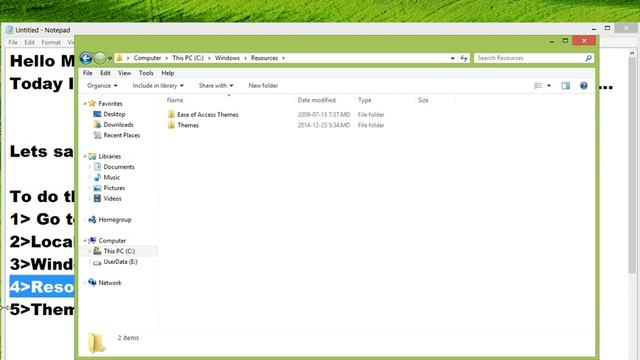
Task: Click the Notepad scrollbar up arrow
Action: coord(632,53)
